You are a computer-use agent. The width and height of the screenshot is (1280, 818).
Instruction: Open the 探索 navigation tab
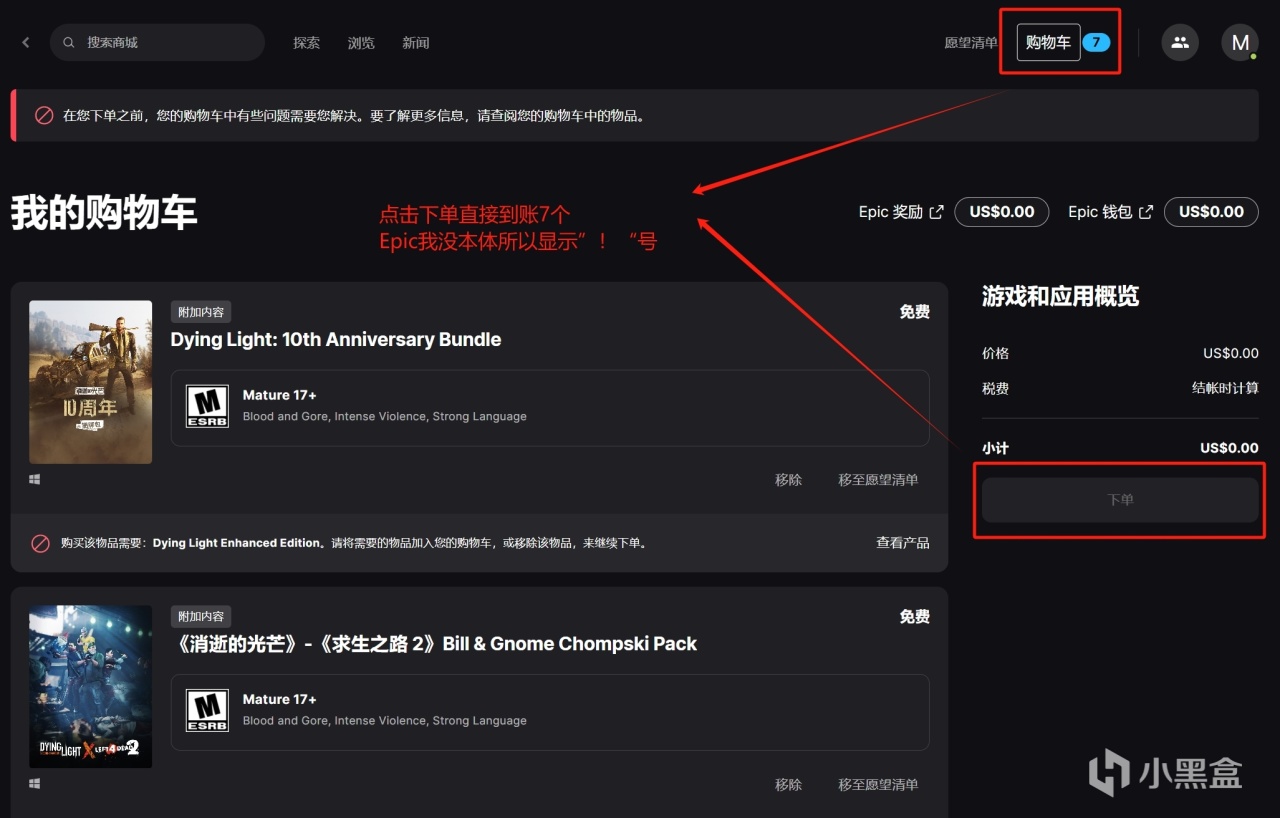pos(306,43)
